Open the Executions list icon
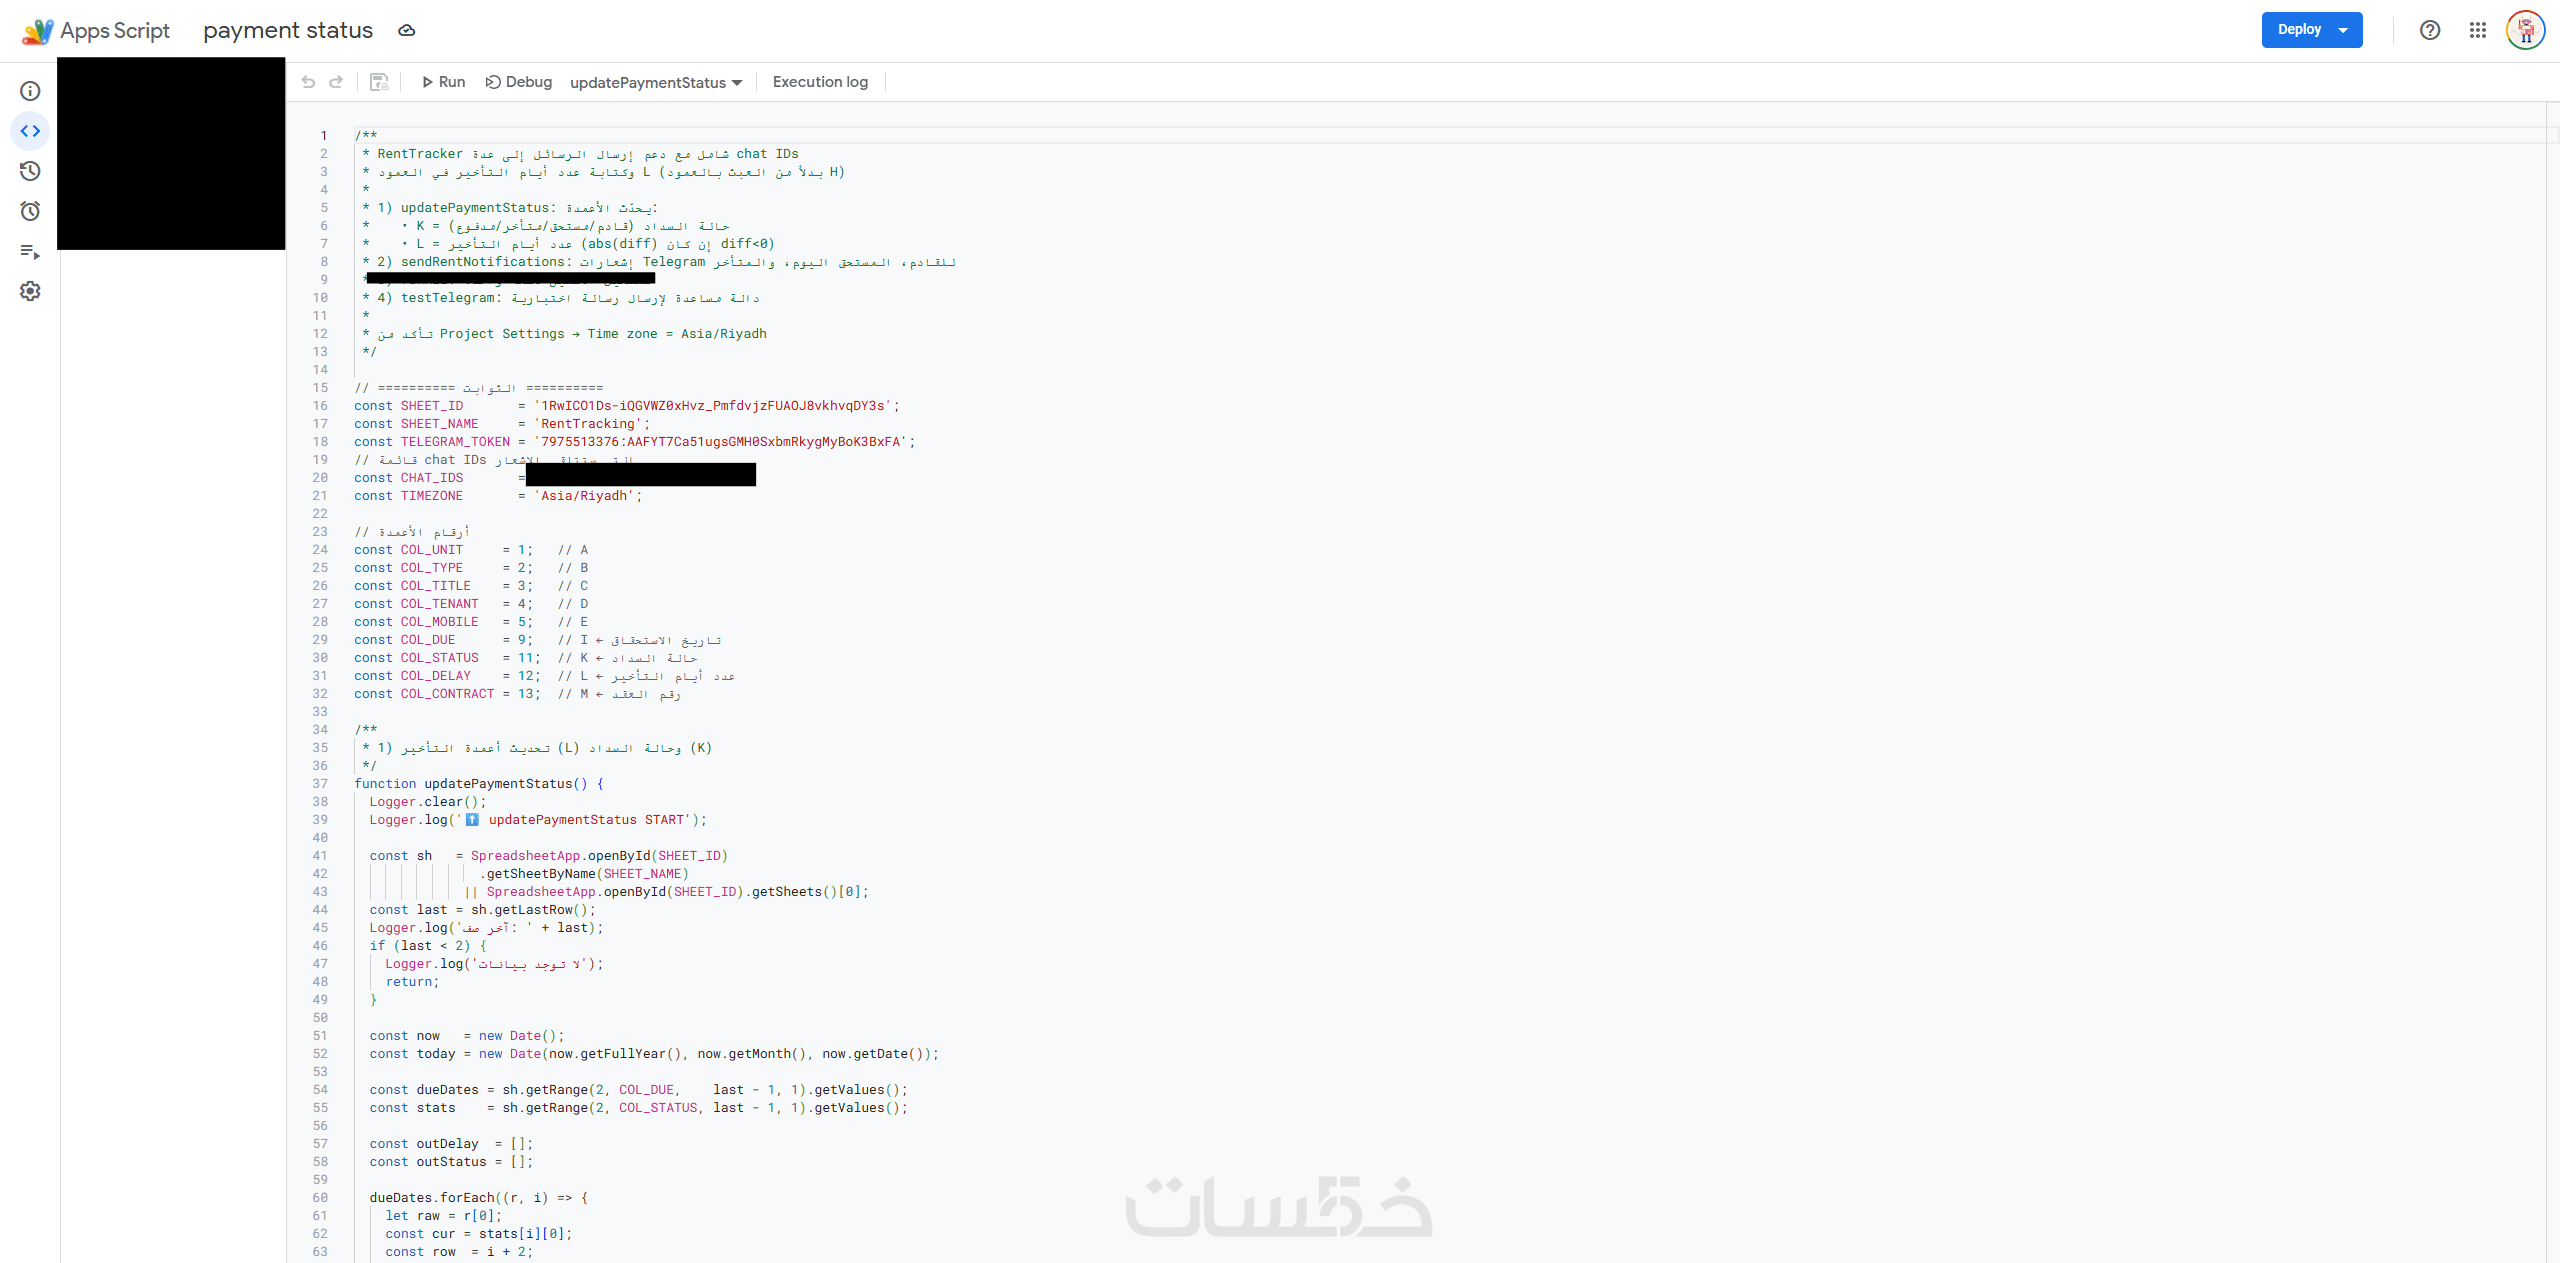The width and height of the screenshot is (2560, 1263). (30, 252)
